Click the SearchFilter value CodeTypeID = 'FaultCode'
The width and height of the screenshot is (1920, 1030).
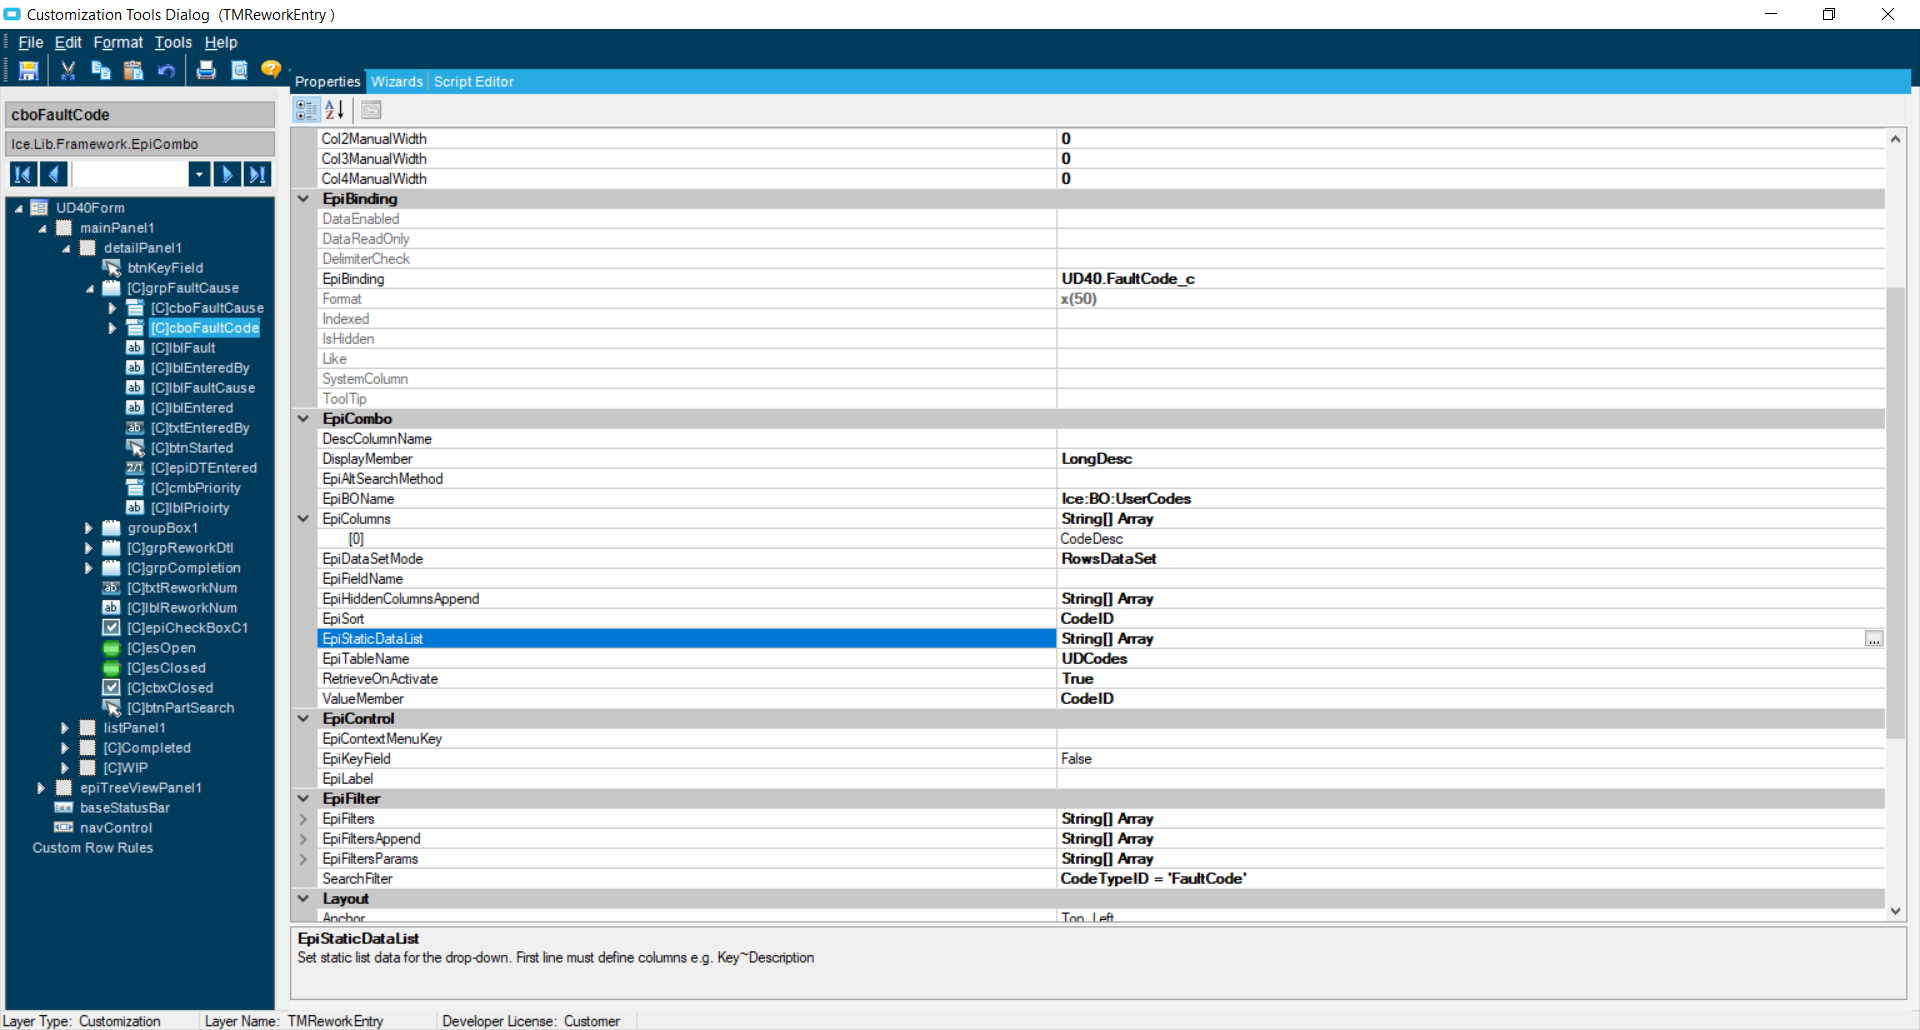(1154, 879)
